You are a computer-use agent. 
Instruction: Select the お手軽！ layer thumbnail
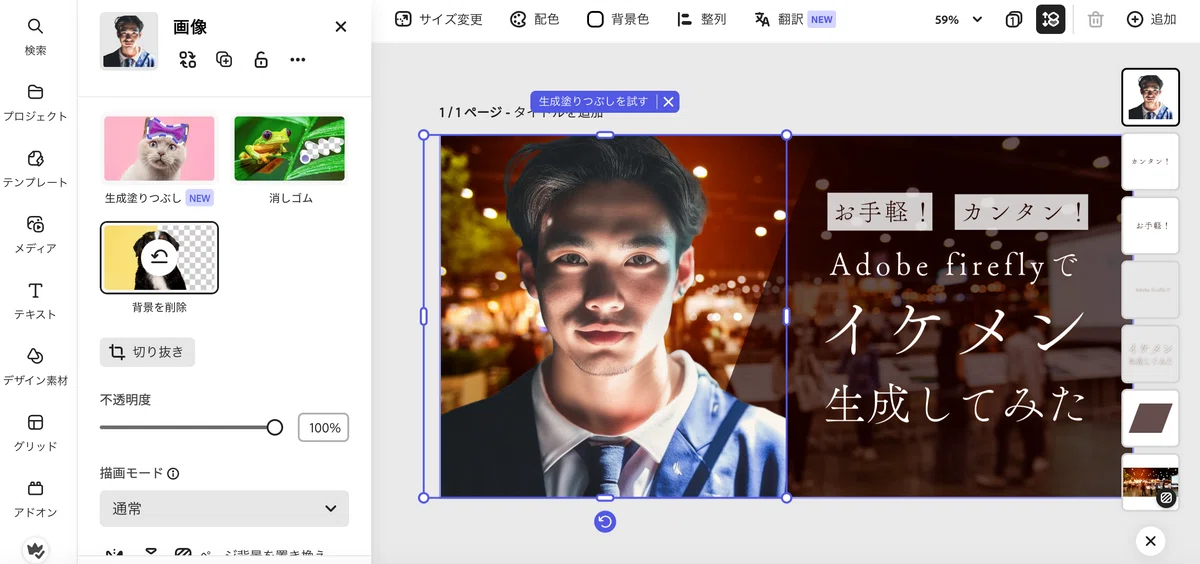click(1150, 225)
